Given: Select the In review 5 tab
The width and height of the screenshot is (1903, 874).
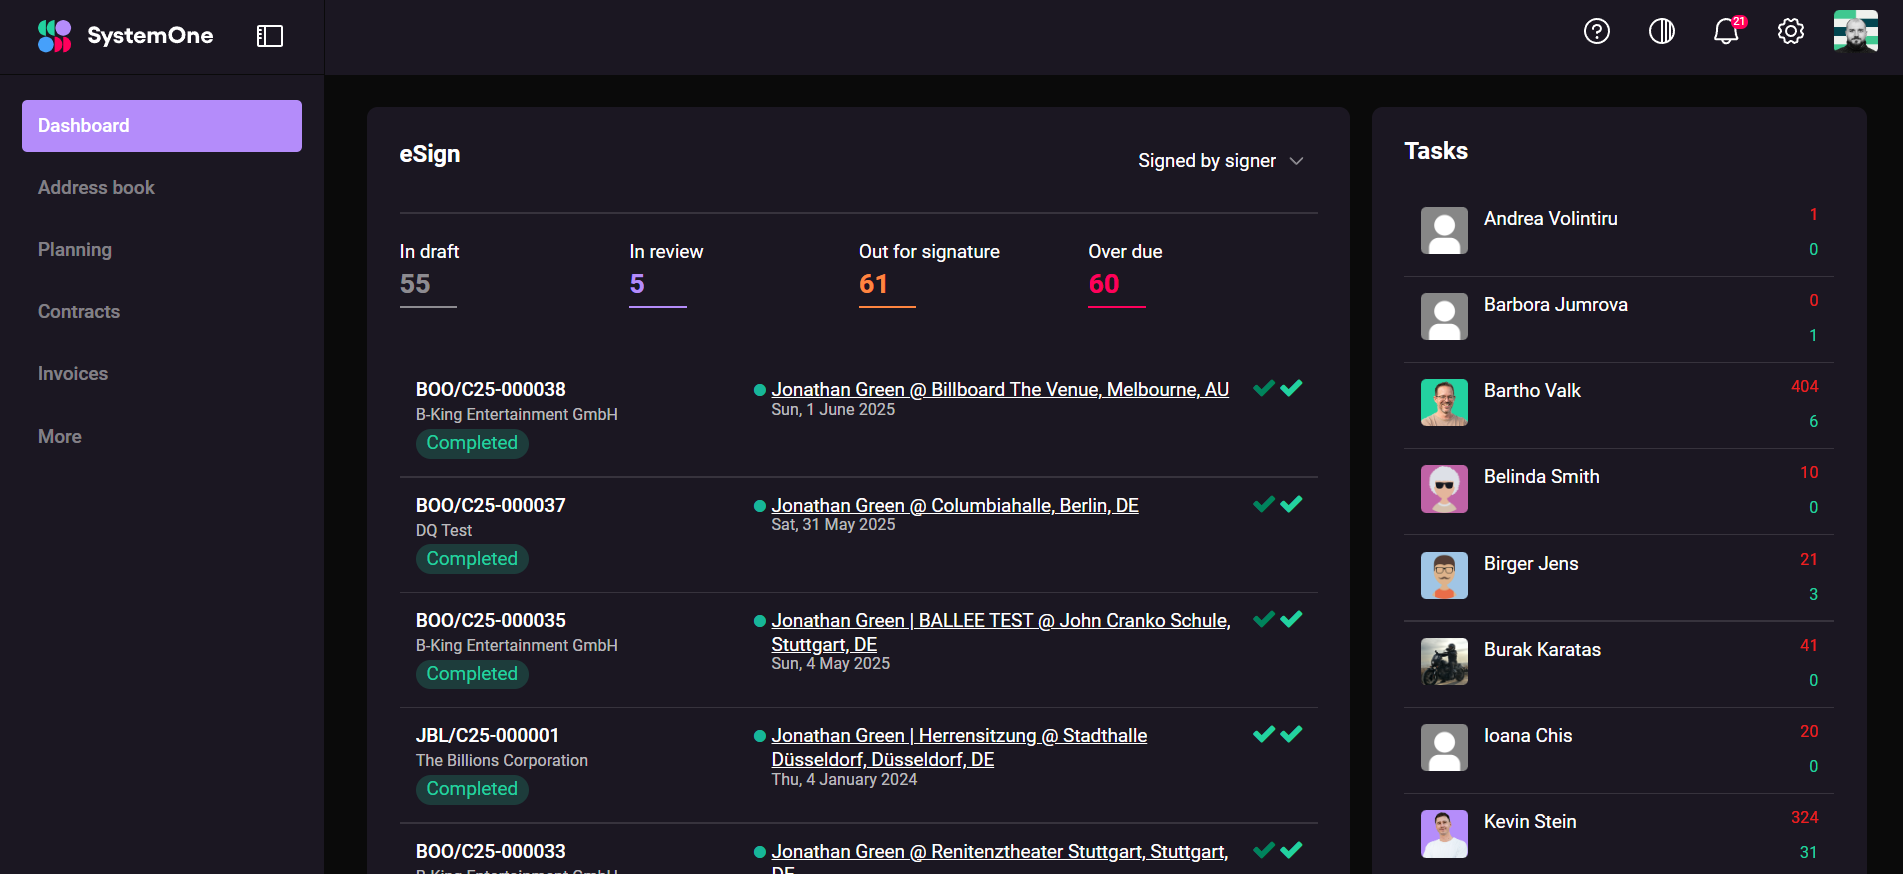Looking at the screenshot, I should (x=666, y=273).
